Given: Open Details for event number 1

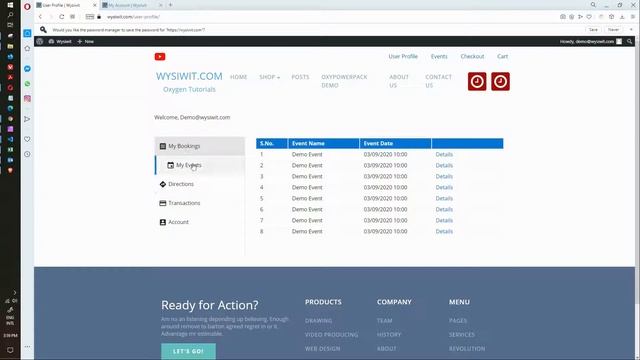Looking at the screenshot, I should (444, 154).
